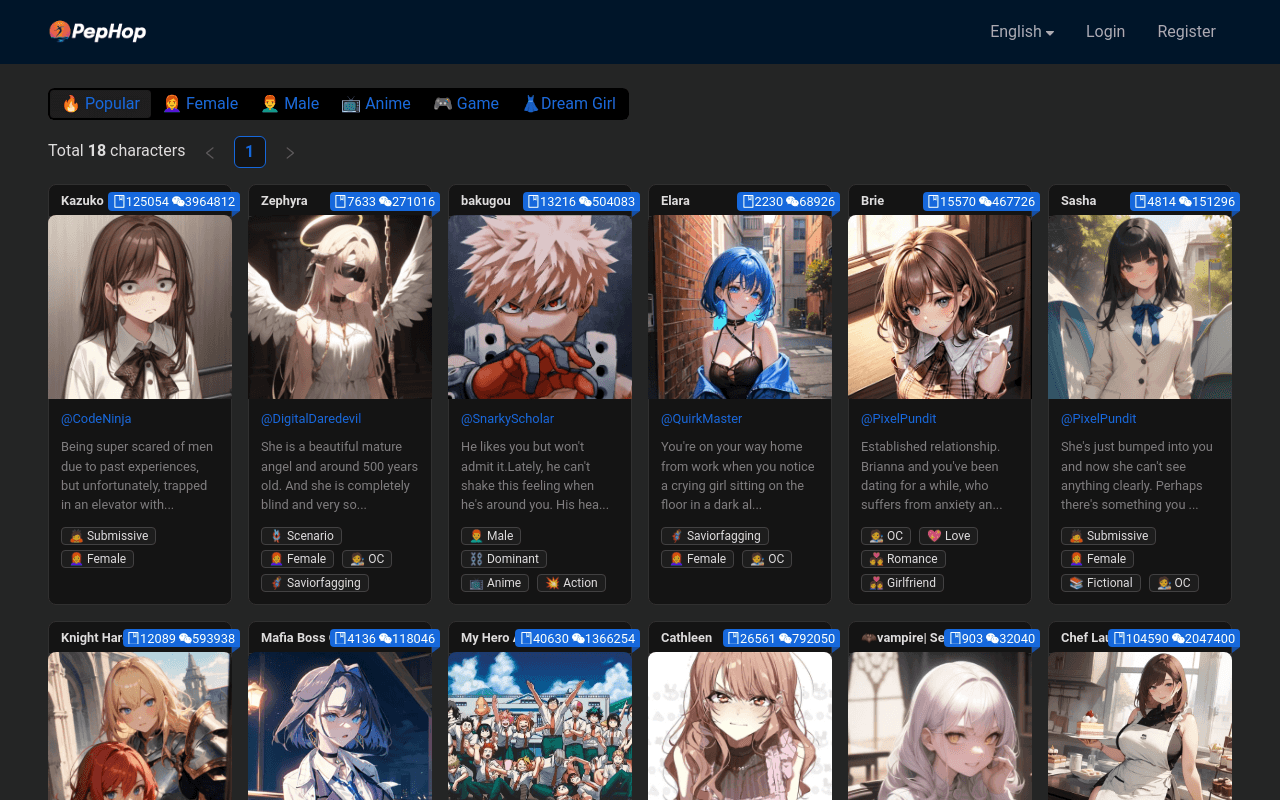Click the chat count icon on Kazuko
Screen dimensions: 1280x800
[x=179, y=202]
